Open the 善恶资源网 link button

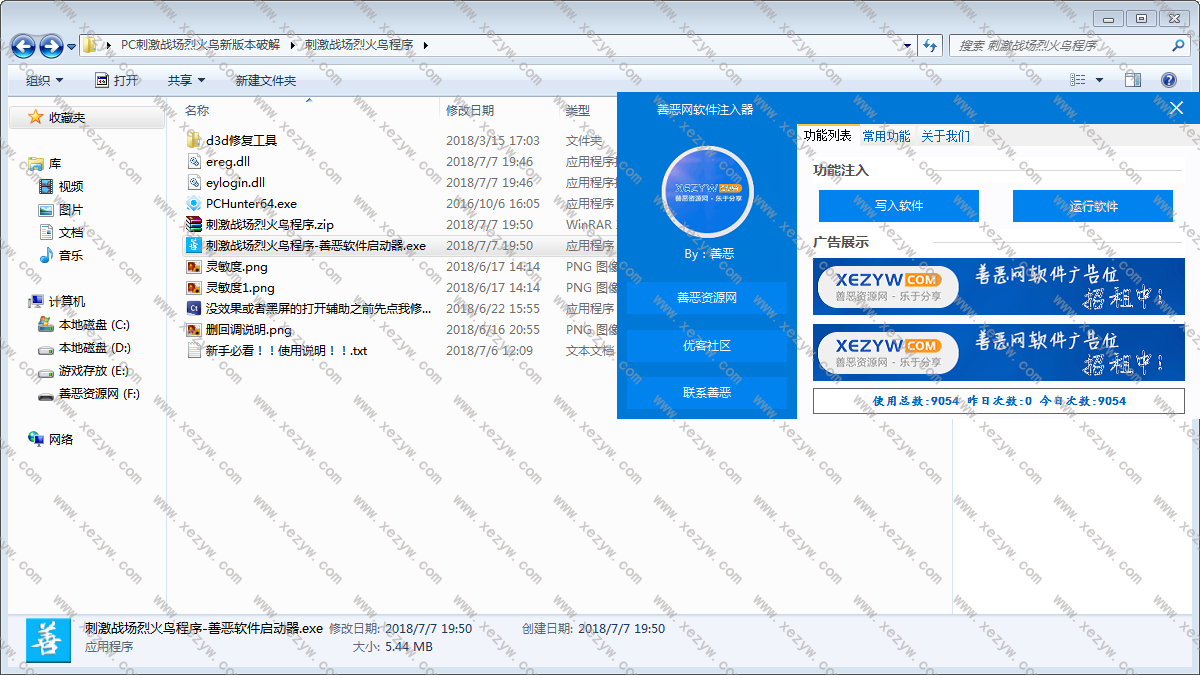[707, 298]
